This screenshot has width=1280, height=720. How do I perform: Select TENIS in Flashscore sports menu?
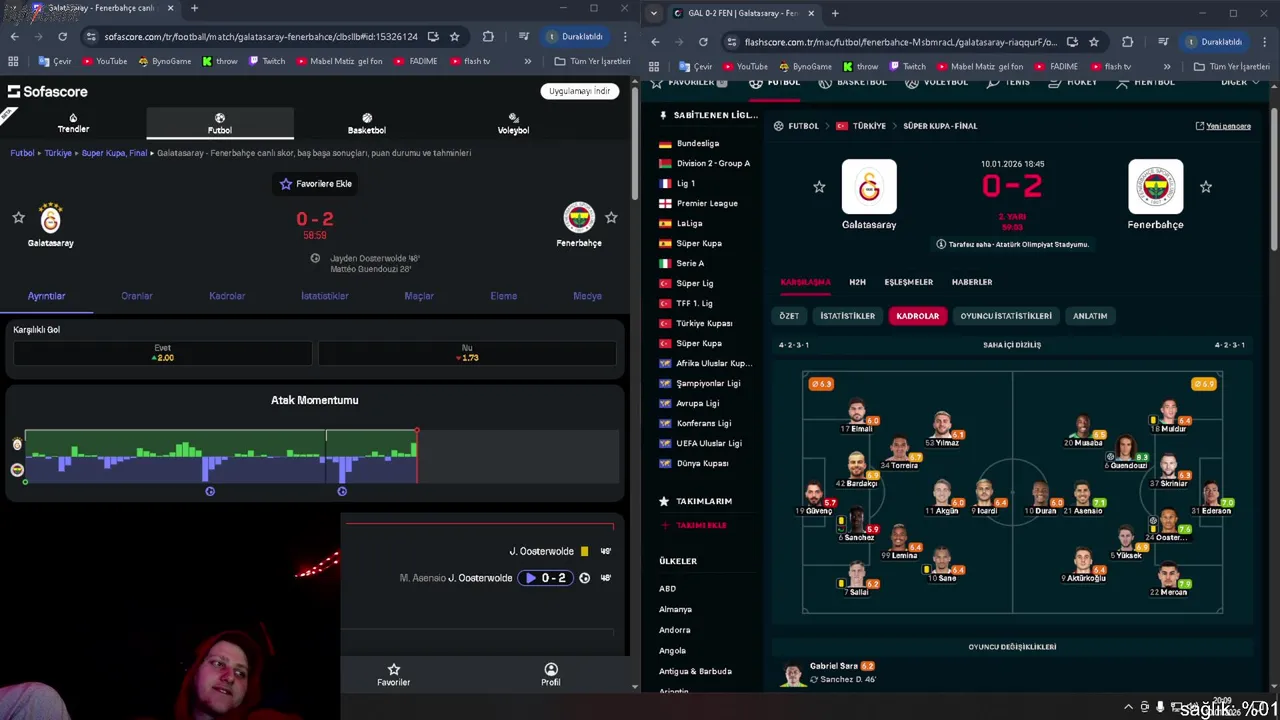coord(1009,82)
